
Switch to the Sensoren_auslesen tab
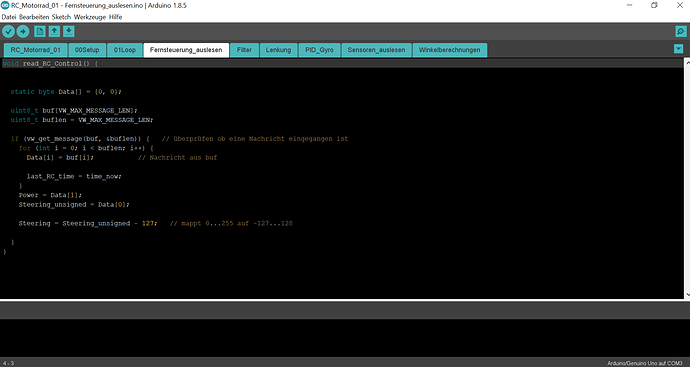tap(376, 50)
